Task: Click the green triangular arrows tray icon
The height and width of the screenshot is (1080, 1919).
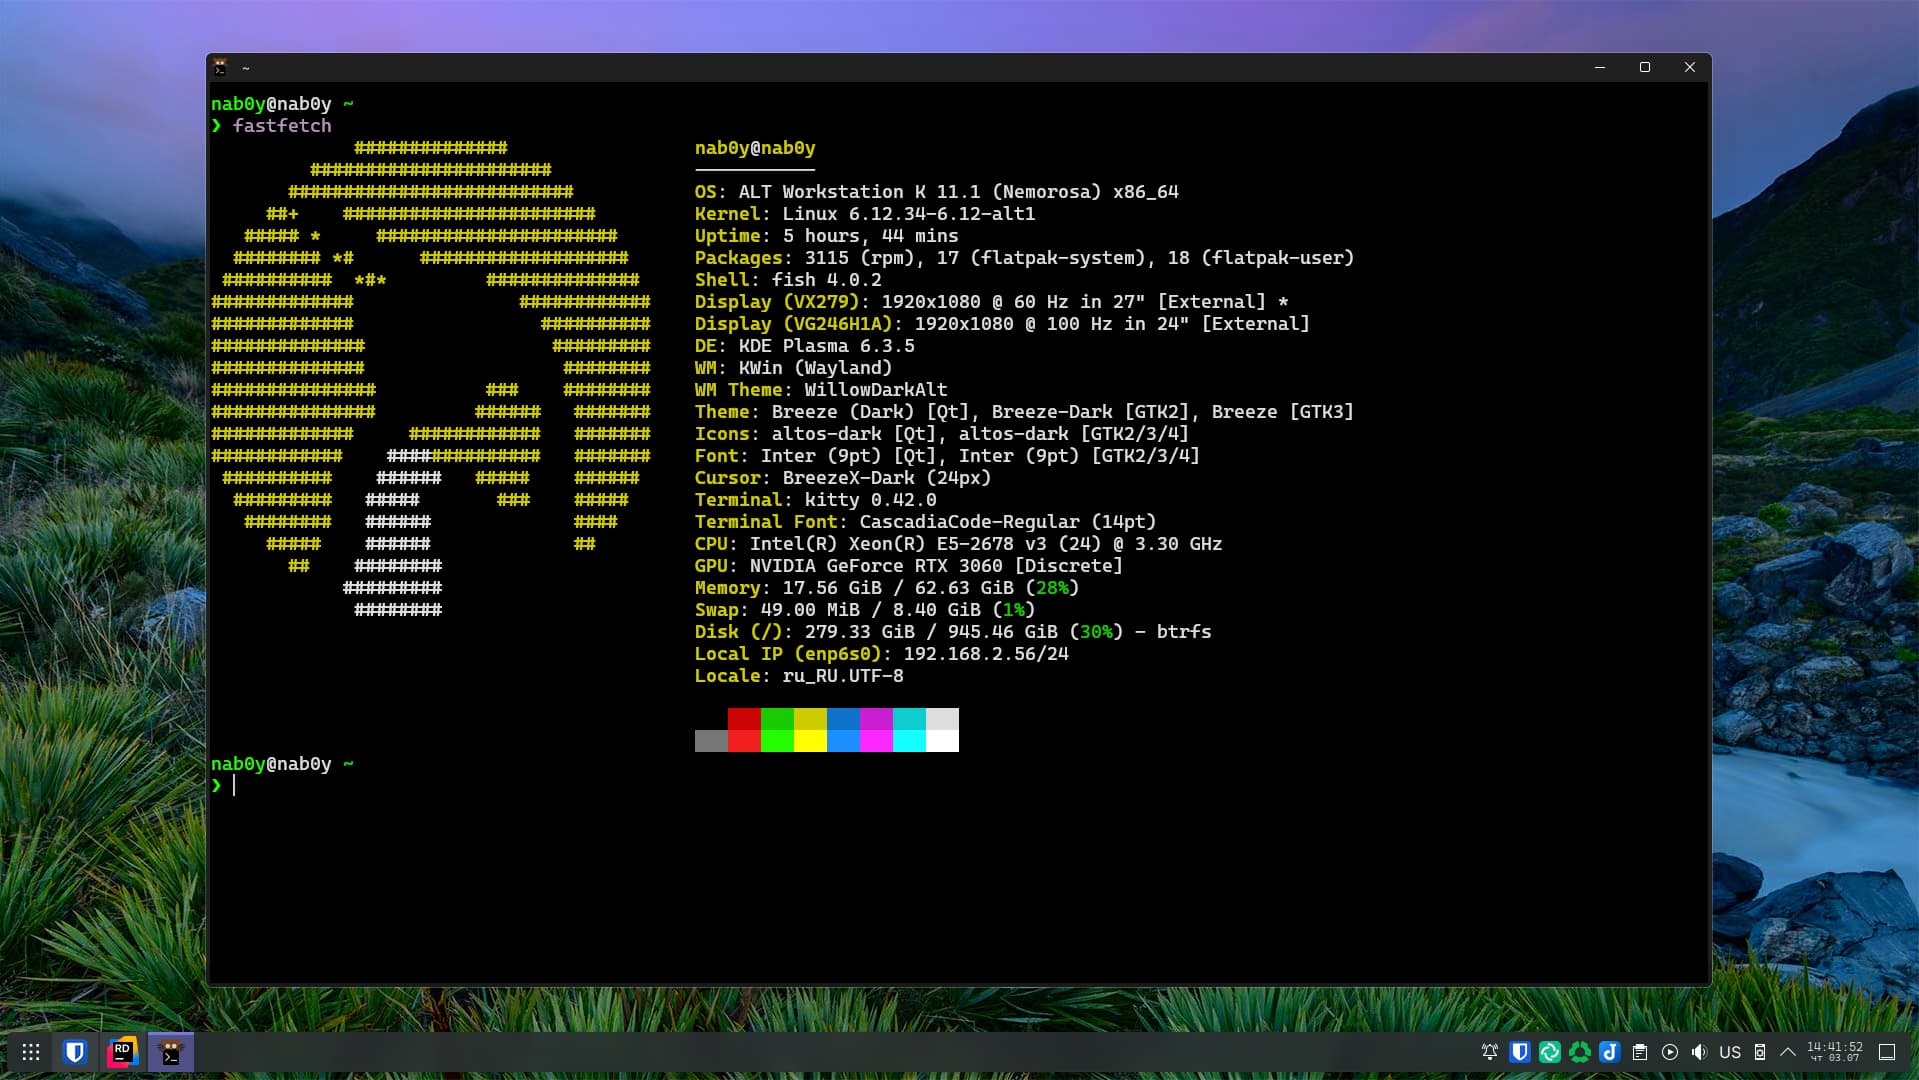Action: tap(1580, 1052)
